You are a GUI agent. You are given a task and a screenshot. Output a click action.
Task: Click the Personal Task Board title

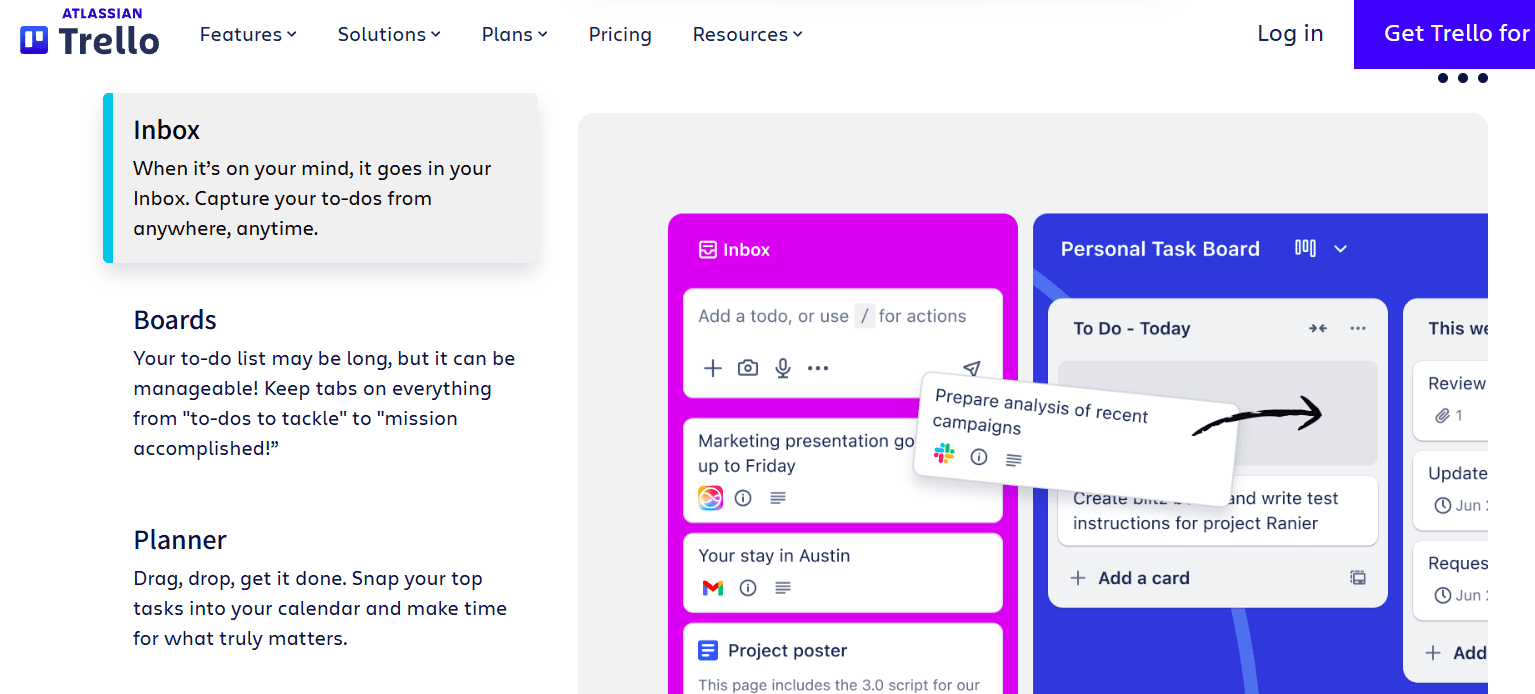point(1160,249)
